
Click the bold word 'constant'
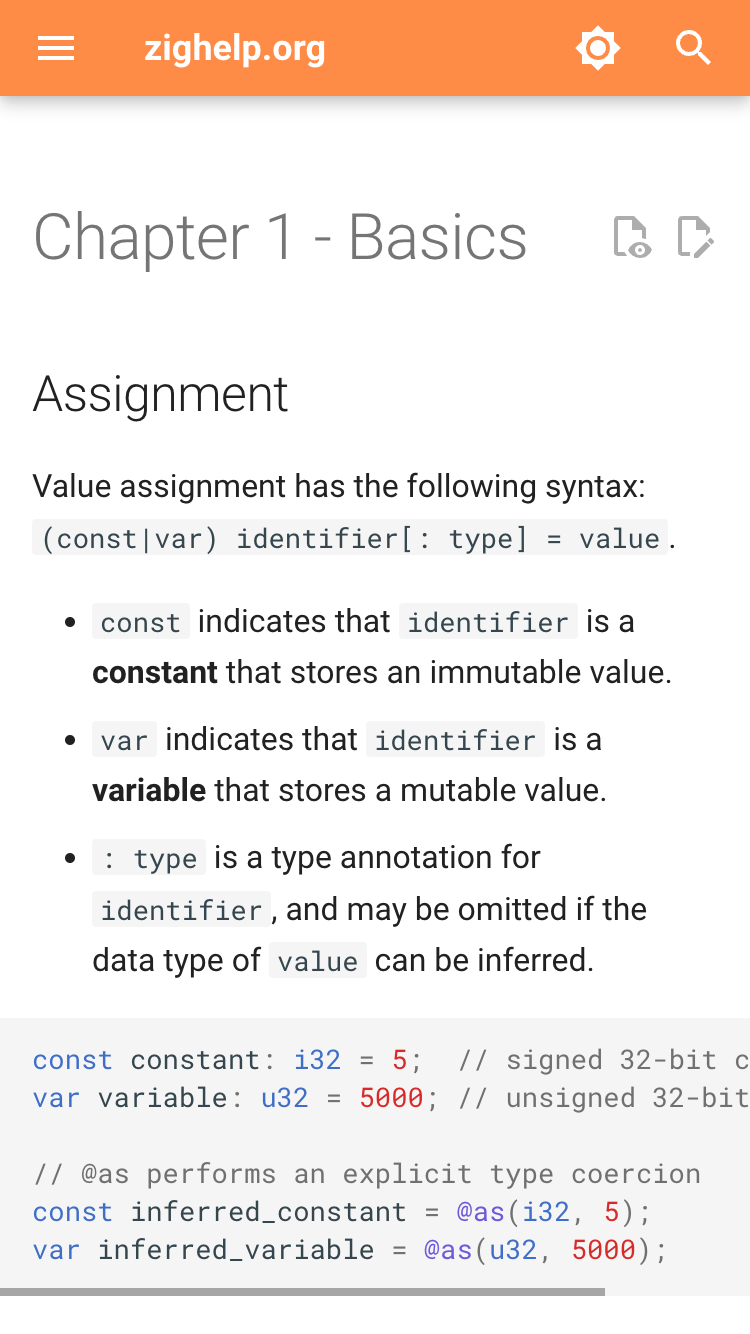(155, 672)
